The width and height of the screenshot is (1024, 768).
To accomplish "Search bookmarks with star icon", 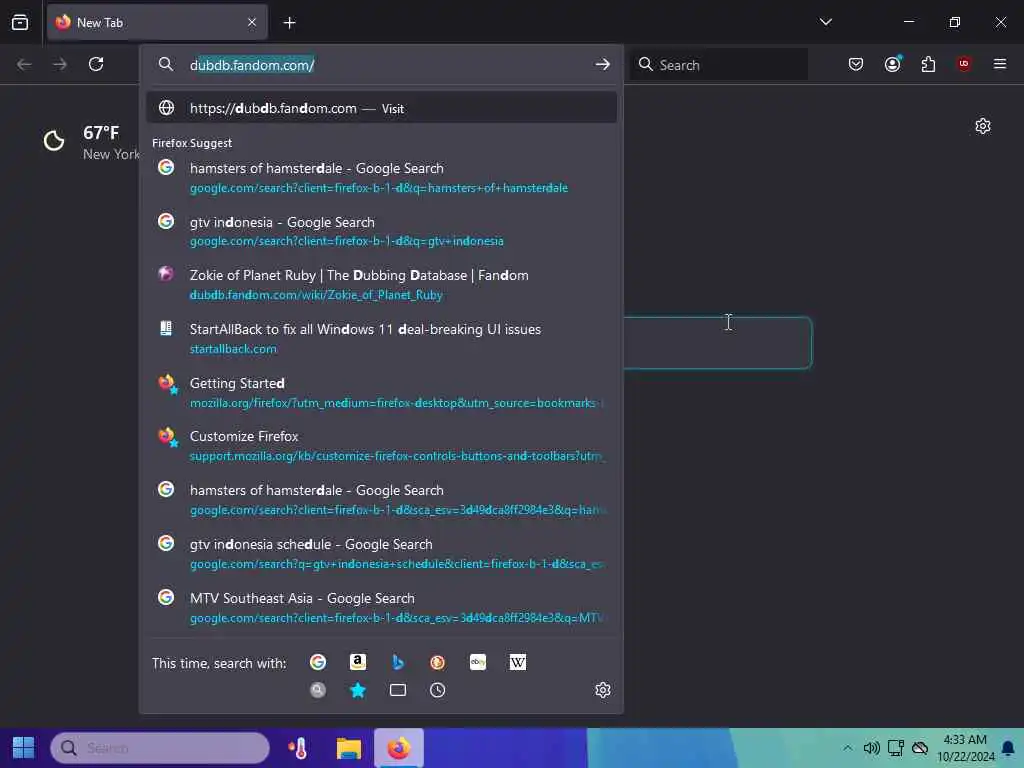I will pyautogui.click(x=358, y=690).
